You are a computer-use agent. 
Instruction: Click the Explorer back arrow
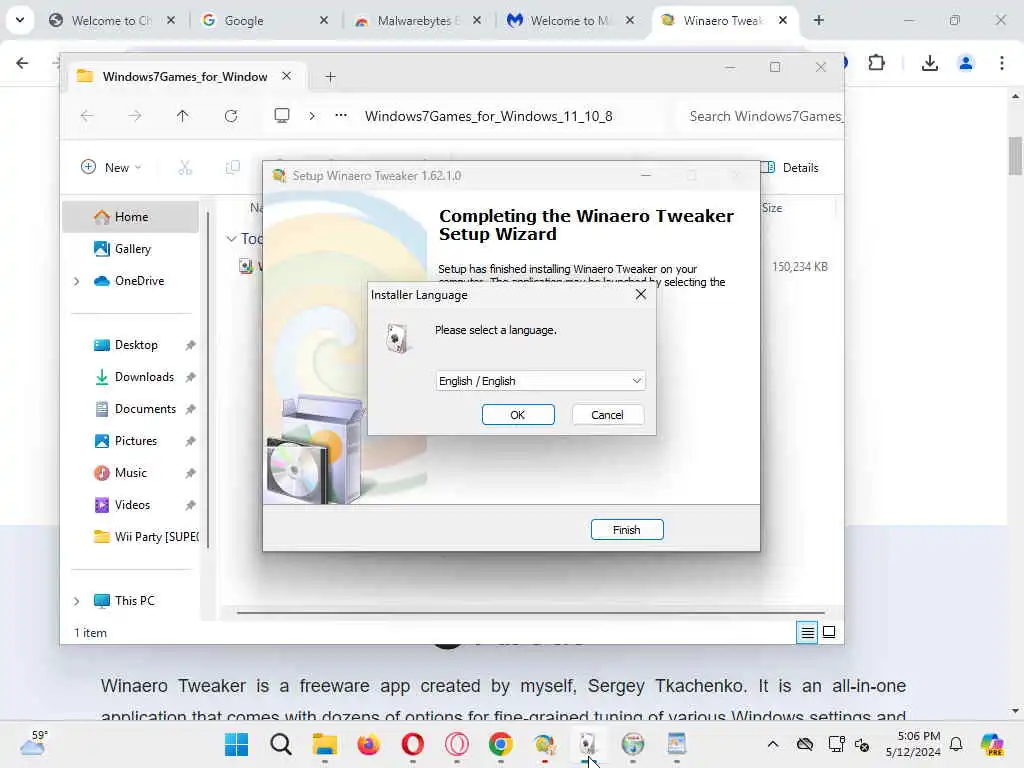pyautogui.click(x=87, y=116)
